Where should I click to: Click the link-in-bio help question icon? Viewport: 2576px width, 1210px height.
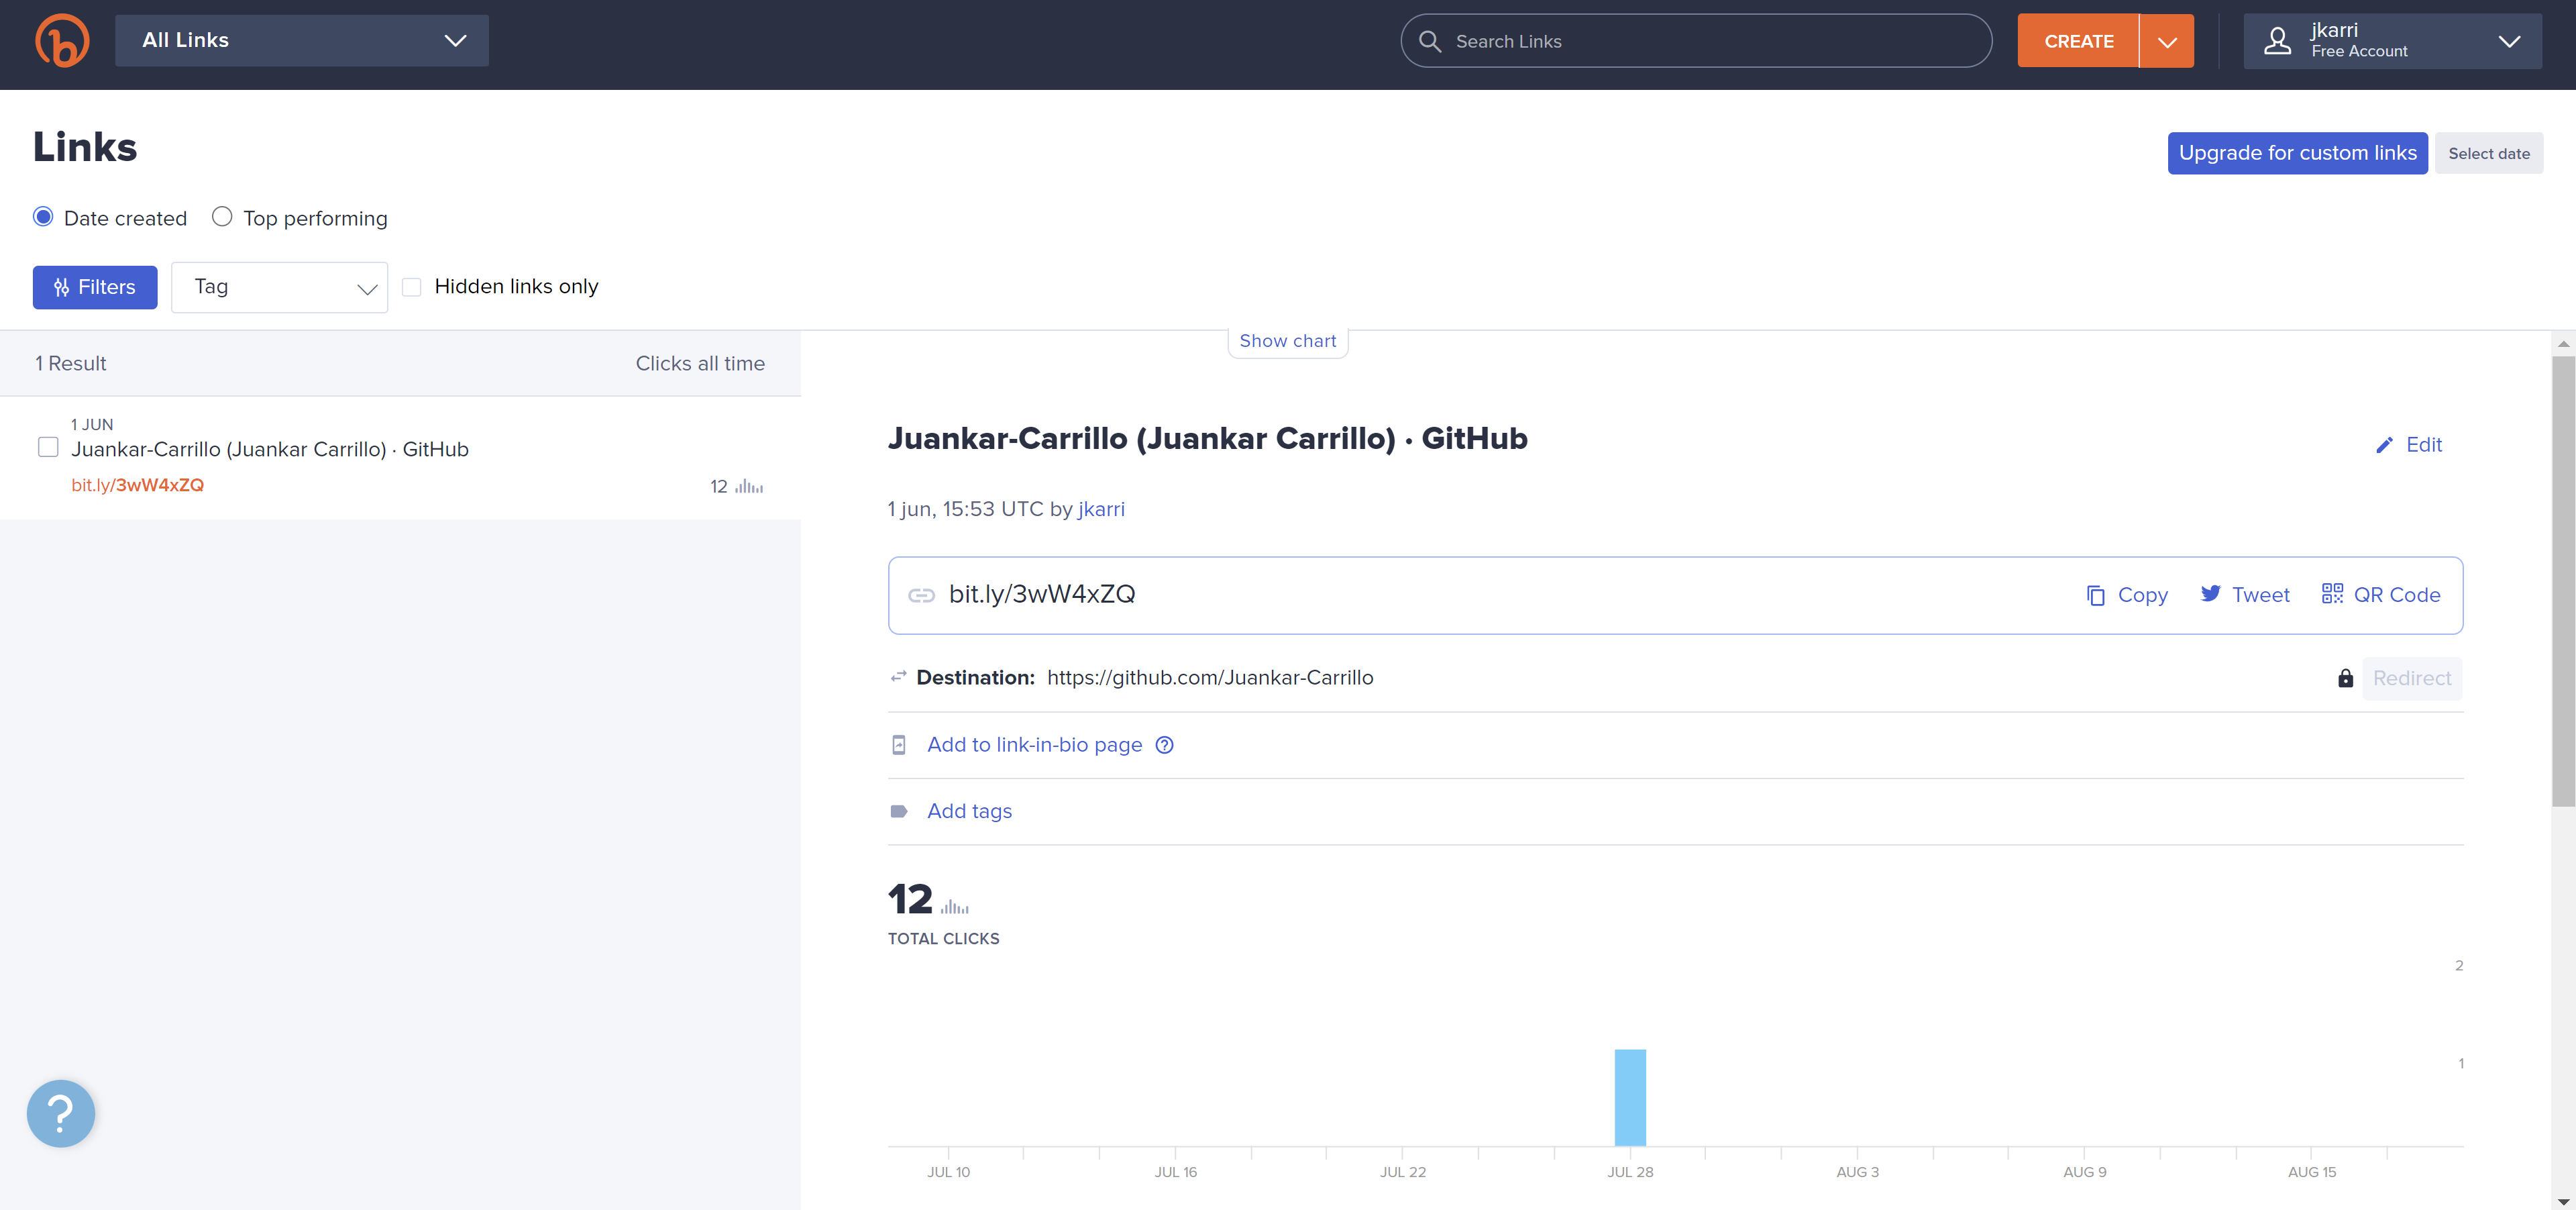tap(1164, 745)
